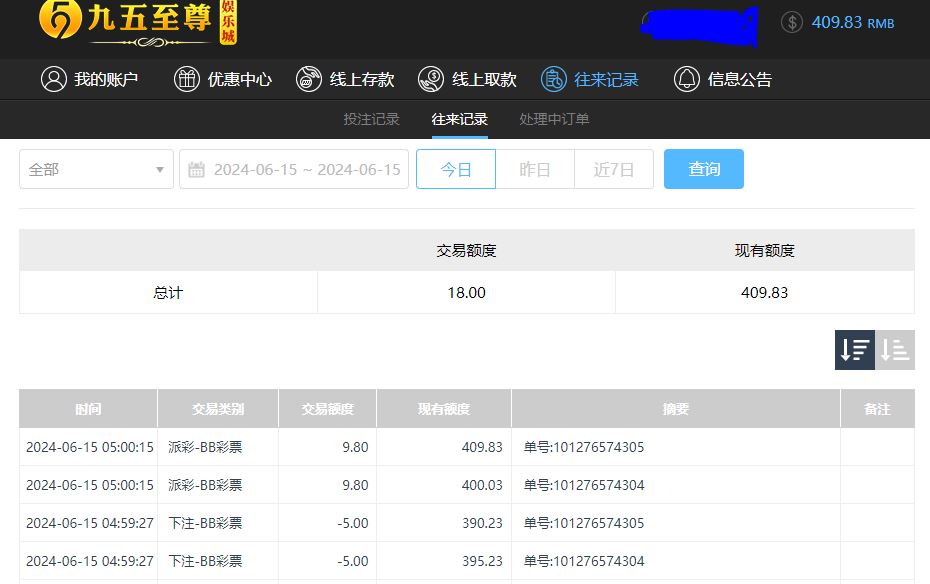Open the date range picker field
The height and width of the screenshot is (584, 930).
(306, 169)
